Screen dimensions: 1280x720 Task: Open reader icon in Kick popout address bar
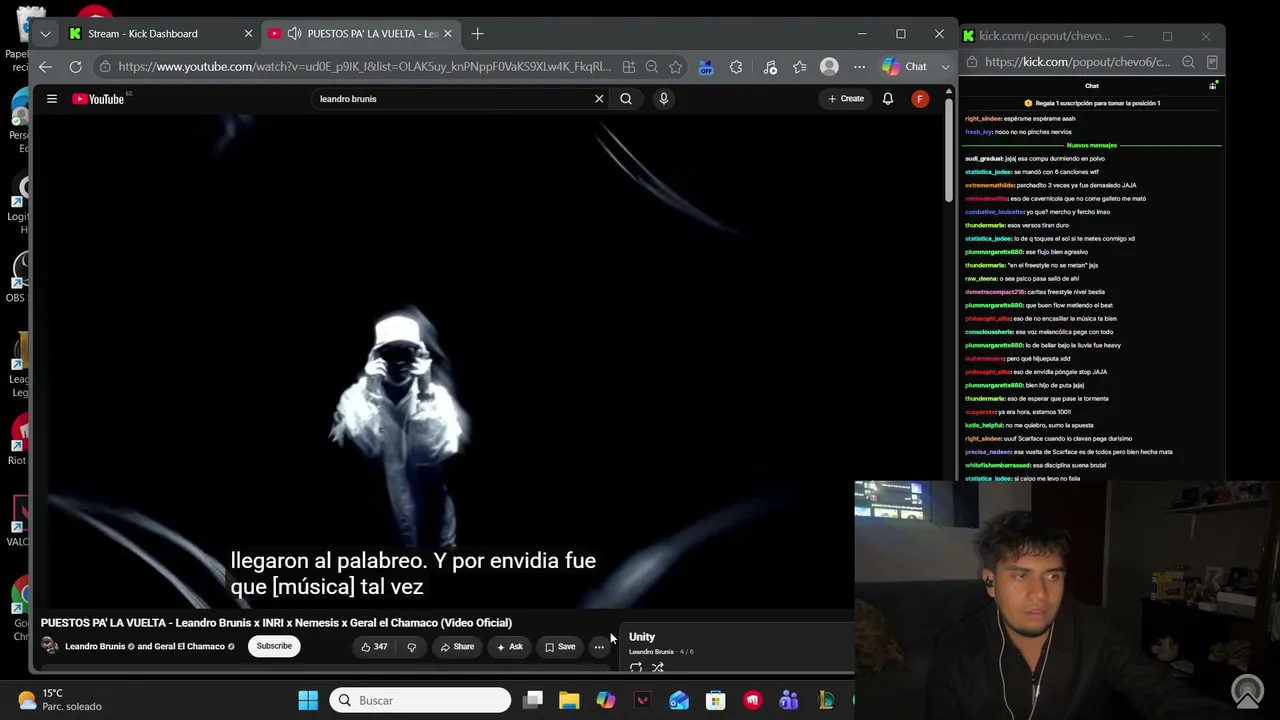click(x=1212, y=62)
